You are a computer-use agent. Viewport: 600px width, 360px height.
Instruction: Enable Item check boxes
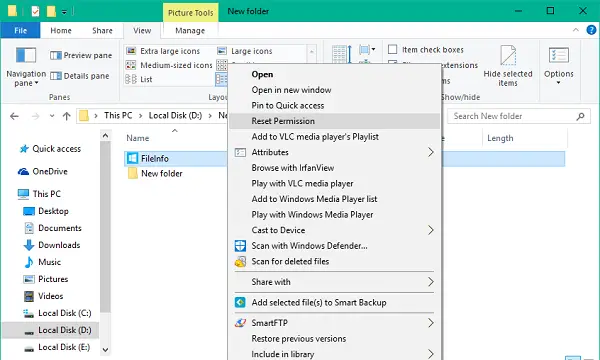[426, 50]
